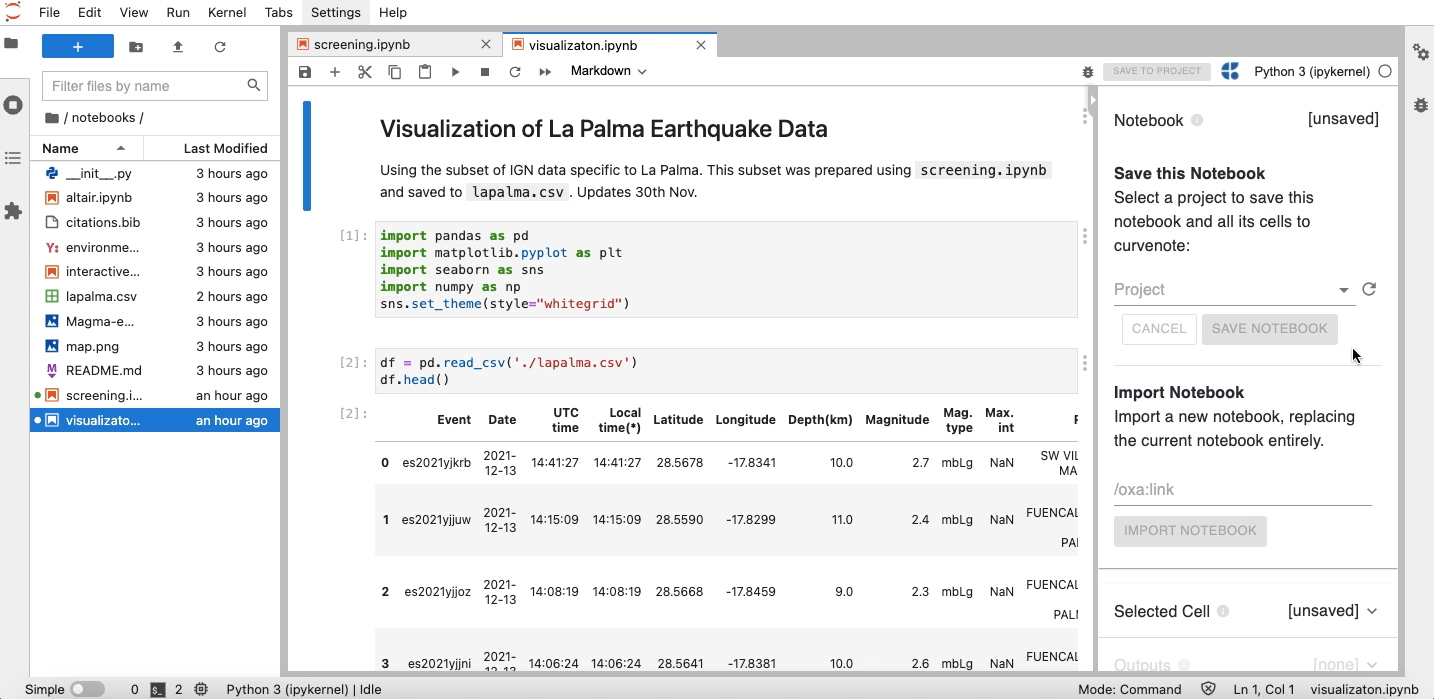Image resolution: width=1434 pixels, height=699 pixels.
Task: Click the Upload Files icon
Action: (178, 47)
